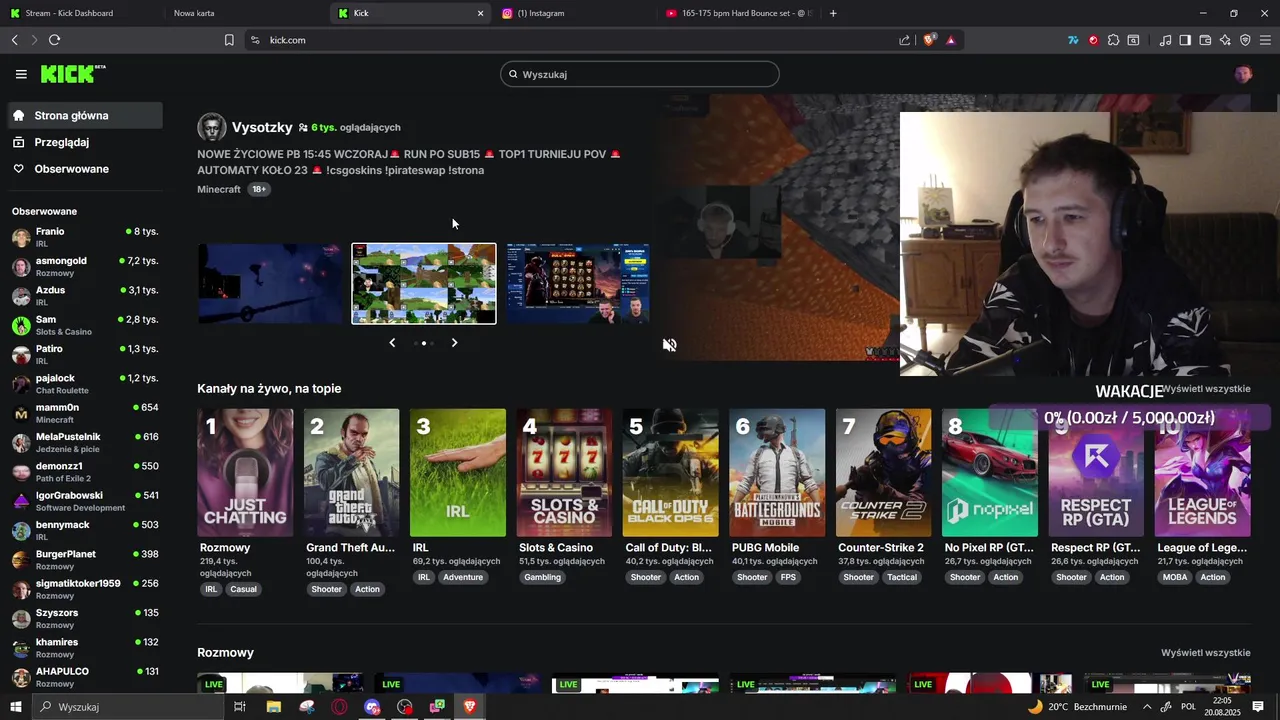Screen dimensions: 1280x720
Task: Click the share page icon in address bar
Action: 905,40
